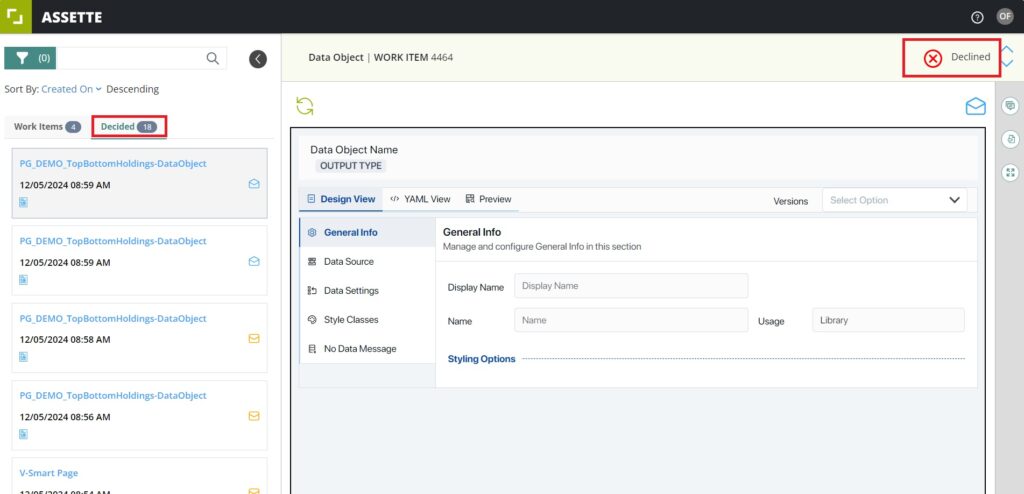Click the fullscreen expand icon in right sidebar
Viewport: 1024px width, 494px height.
pyautogui.click(x=1010, y=173)
